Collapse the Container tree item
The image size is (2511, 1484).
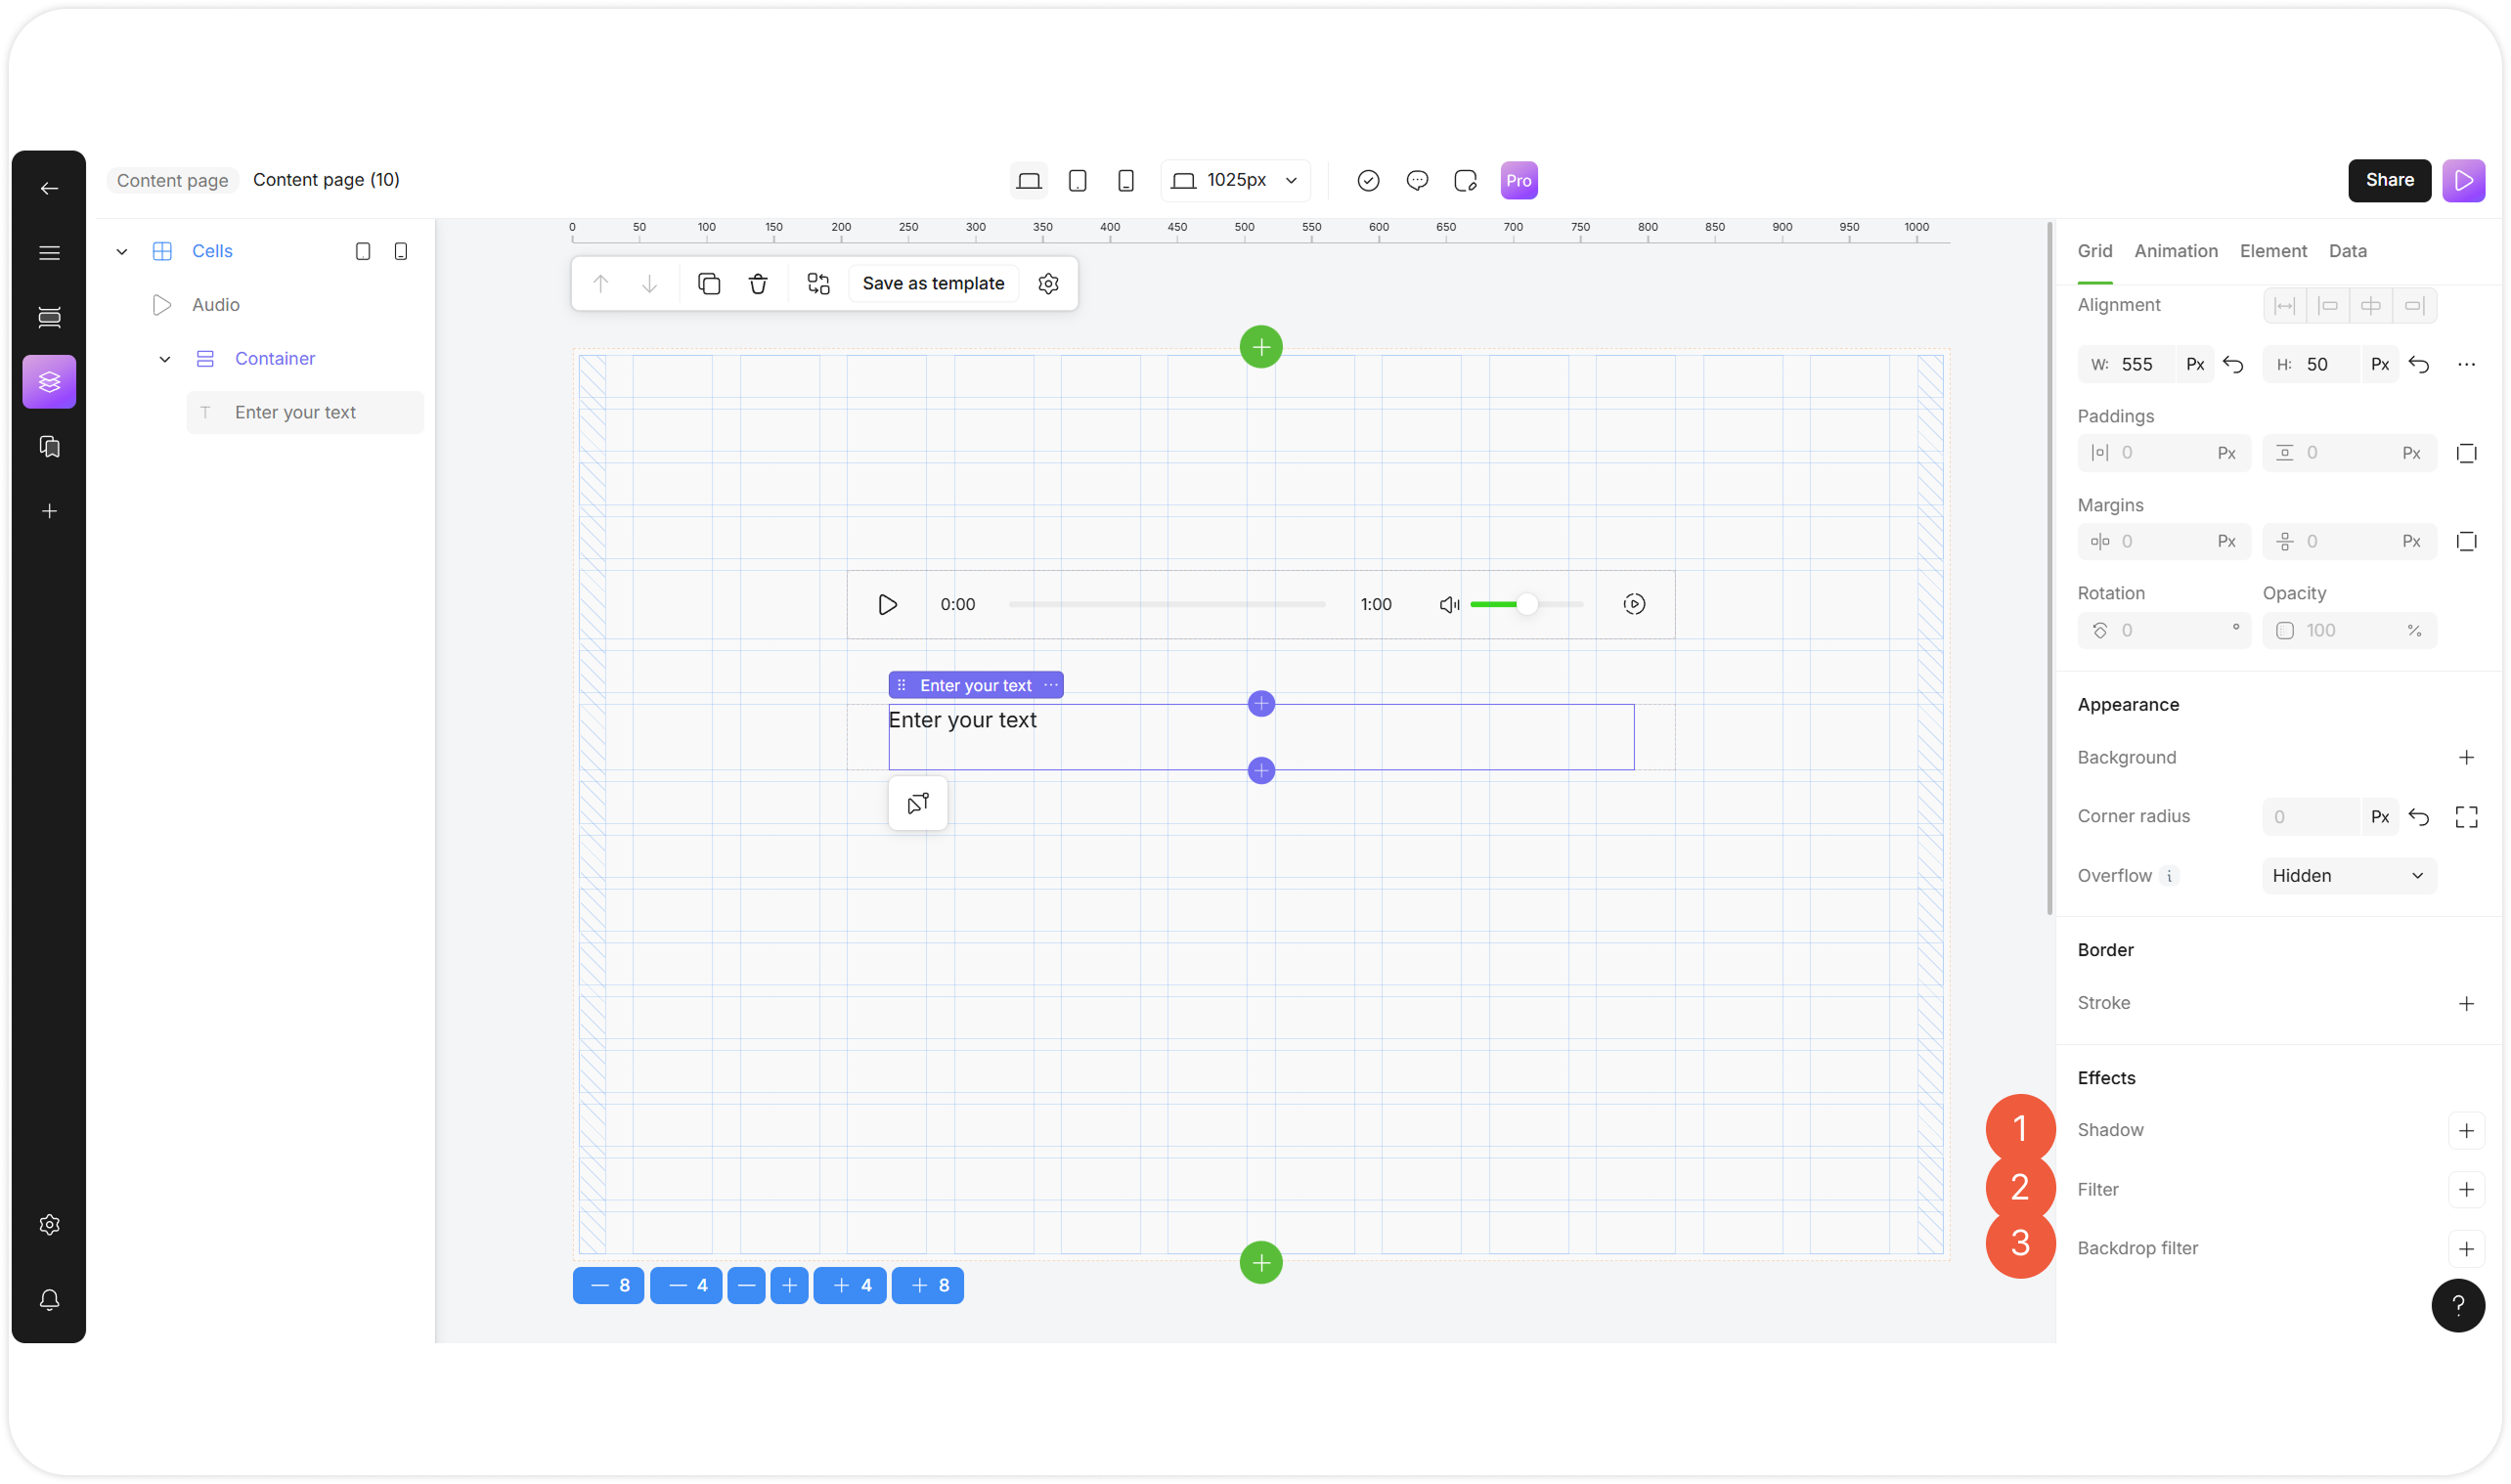pos(165,359)
